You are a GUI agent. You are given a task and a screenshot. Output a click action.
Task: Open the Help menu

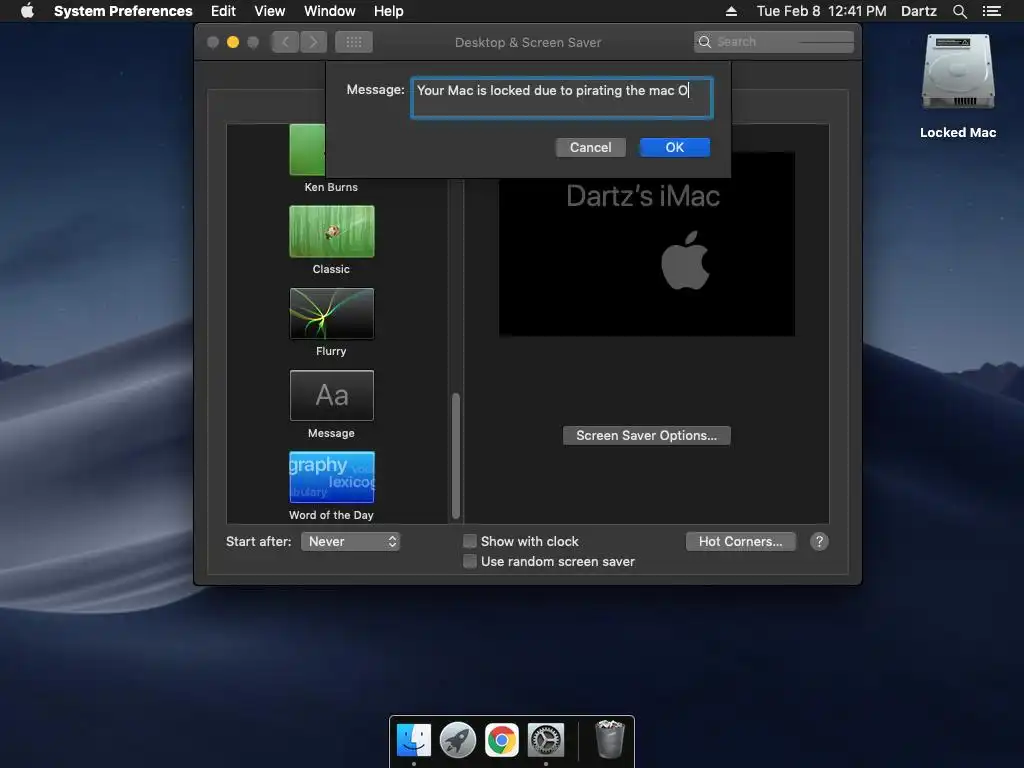pyautogui.click(x=389, y=11)
